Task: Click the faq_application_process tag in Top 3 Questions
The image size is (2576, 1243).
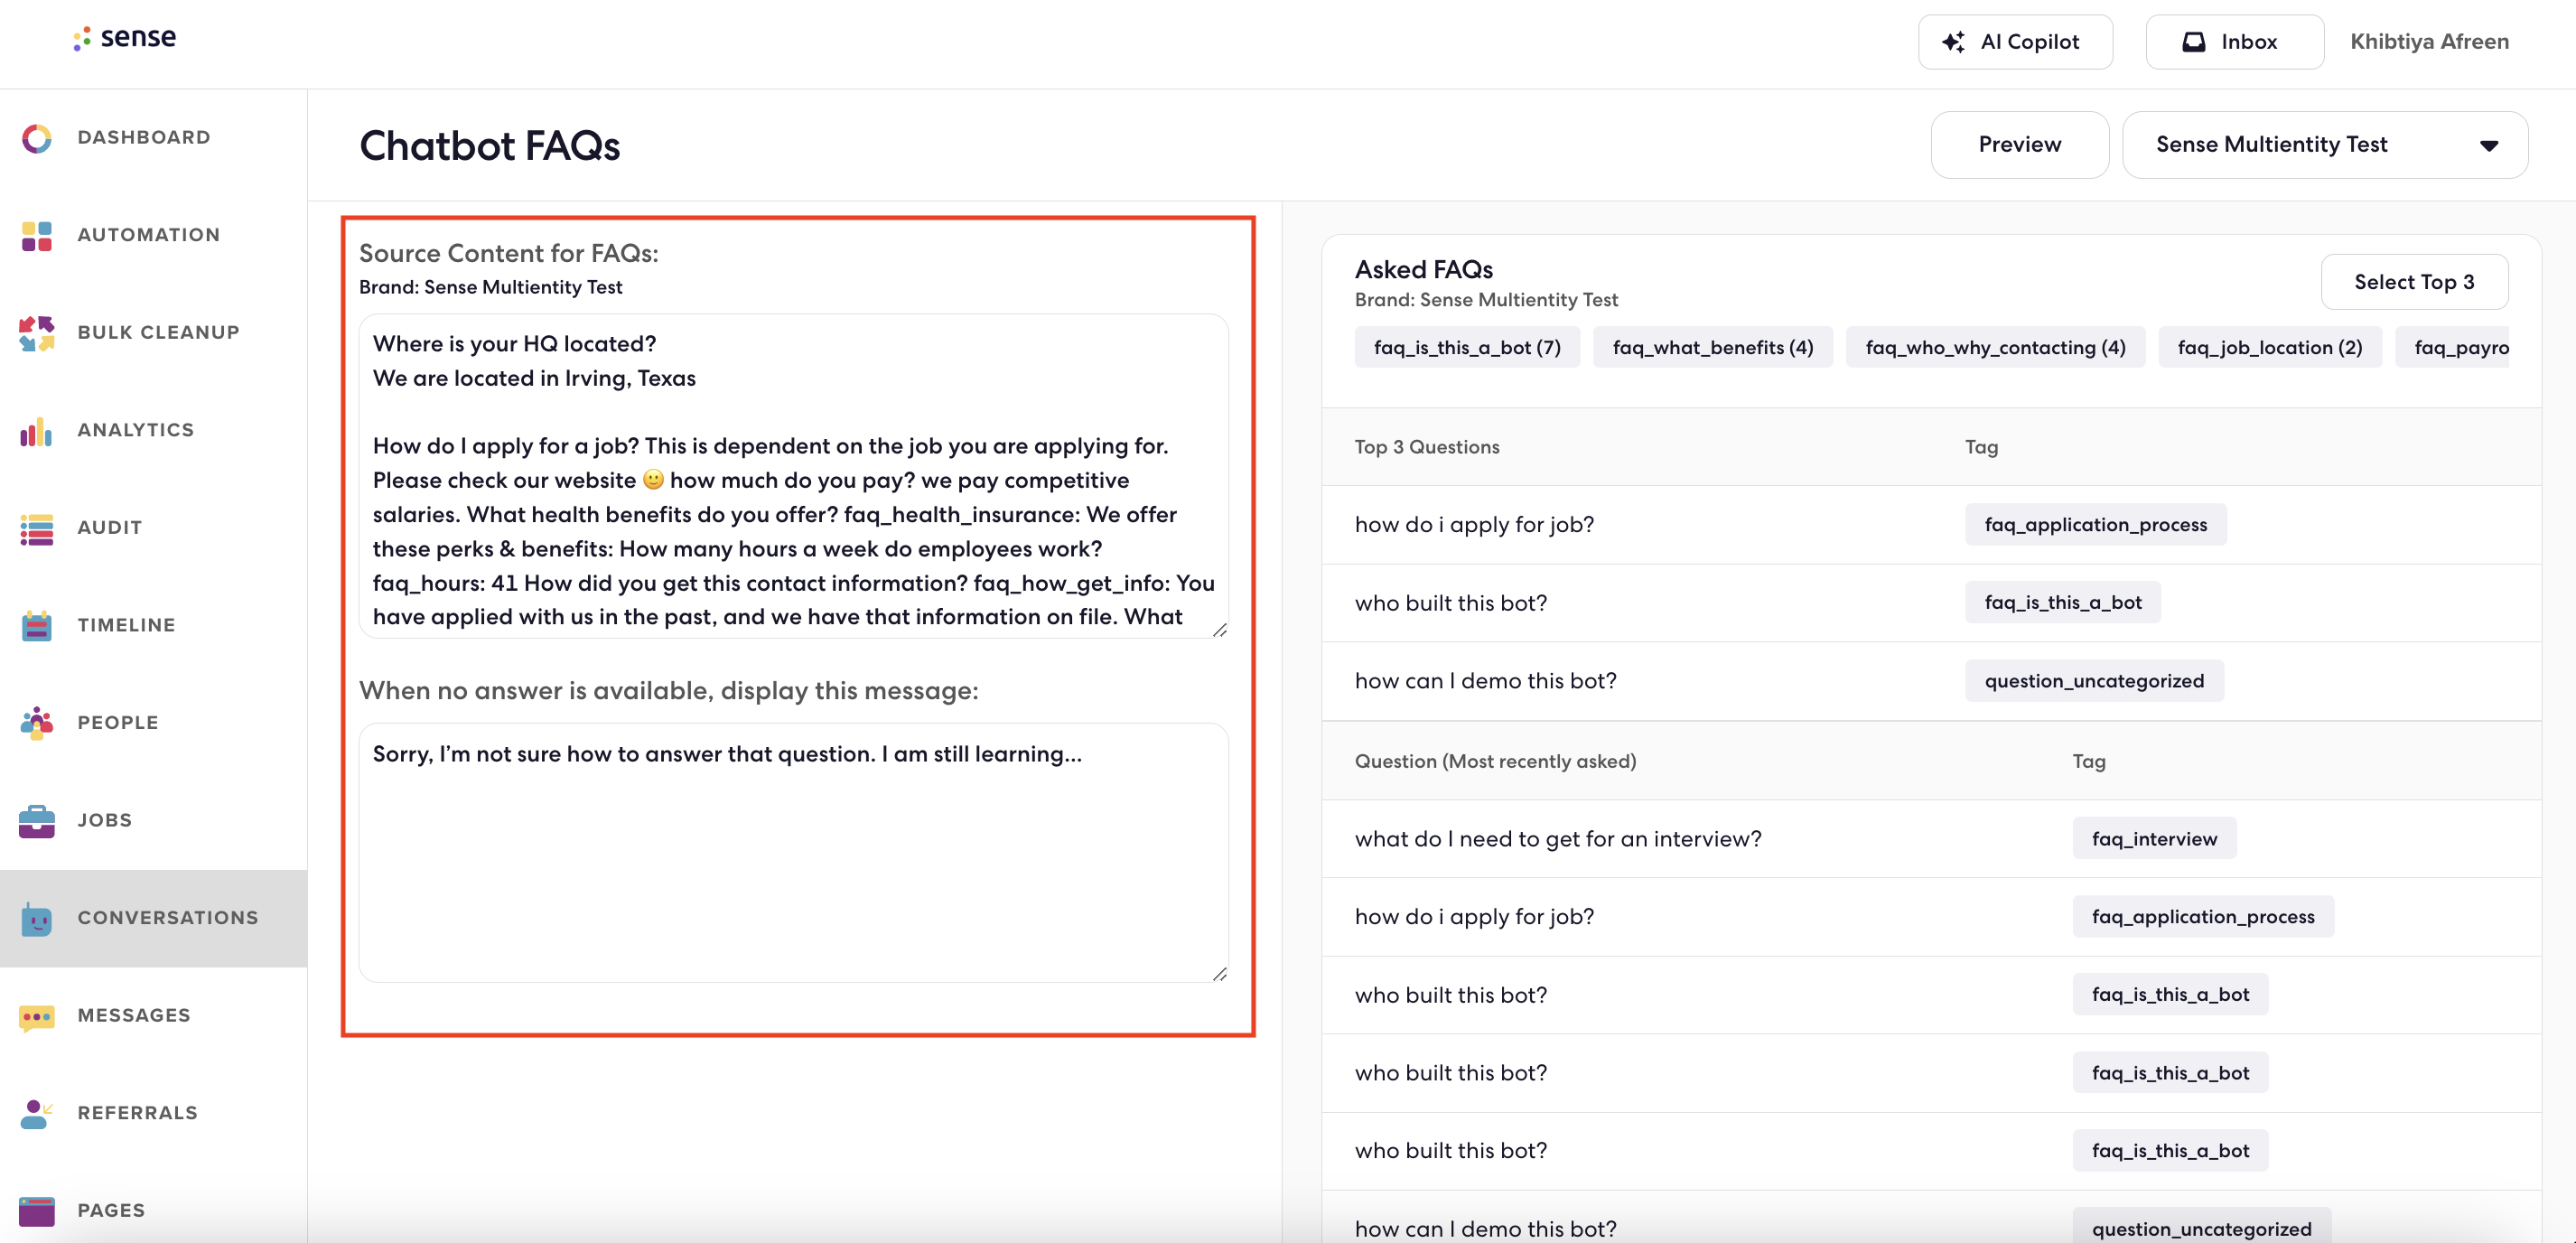Action: coord(2095,525)
